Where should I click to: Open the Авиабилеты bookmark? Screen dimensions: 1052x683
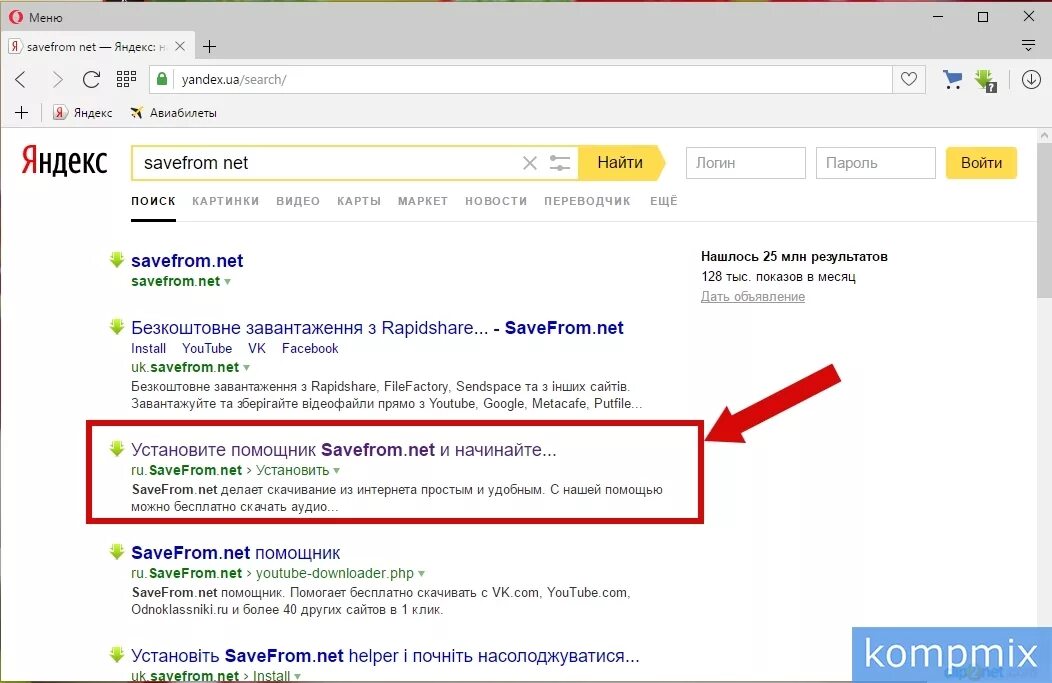tap(173, 113)
